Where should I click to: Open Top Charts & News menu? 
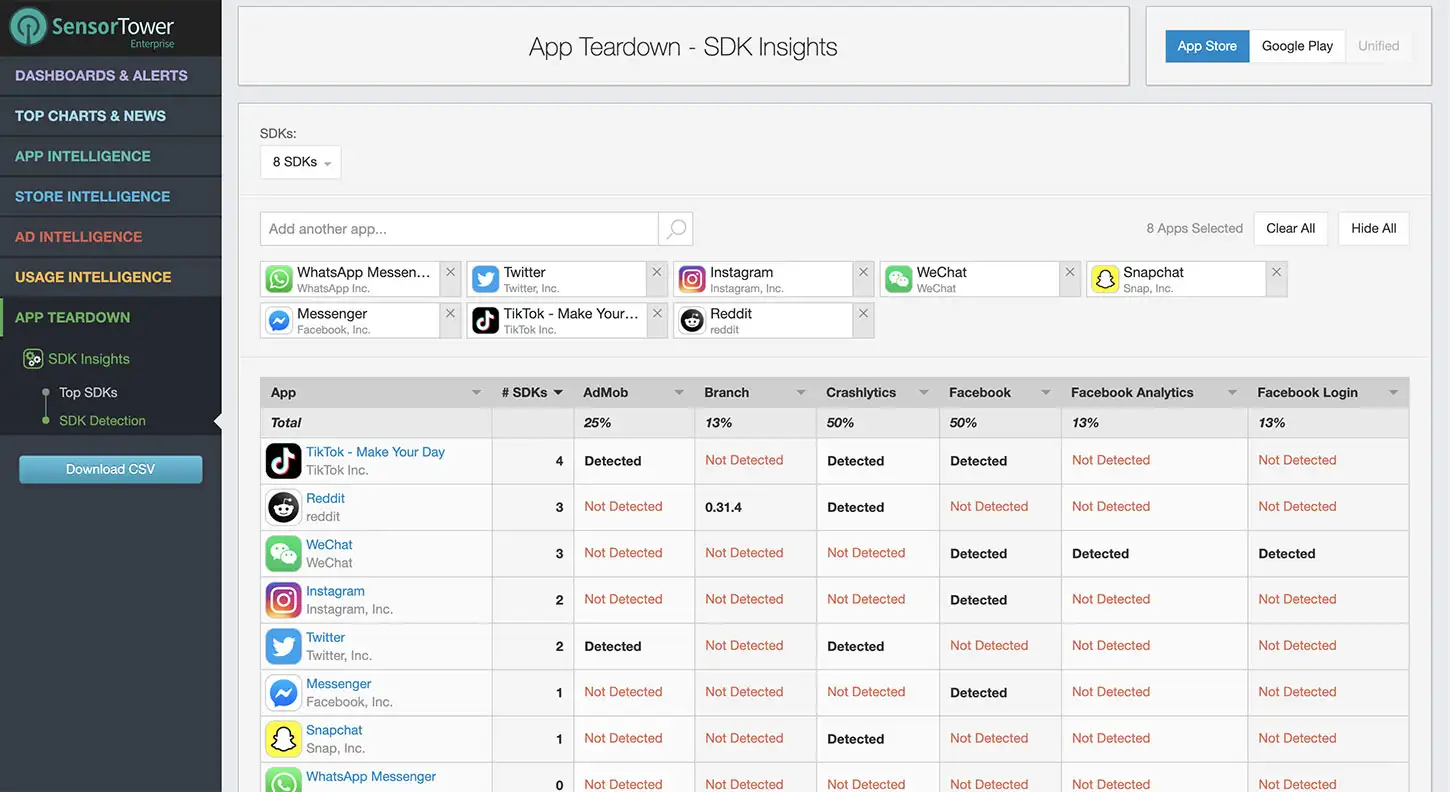(x=110, y=116)
